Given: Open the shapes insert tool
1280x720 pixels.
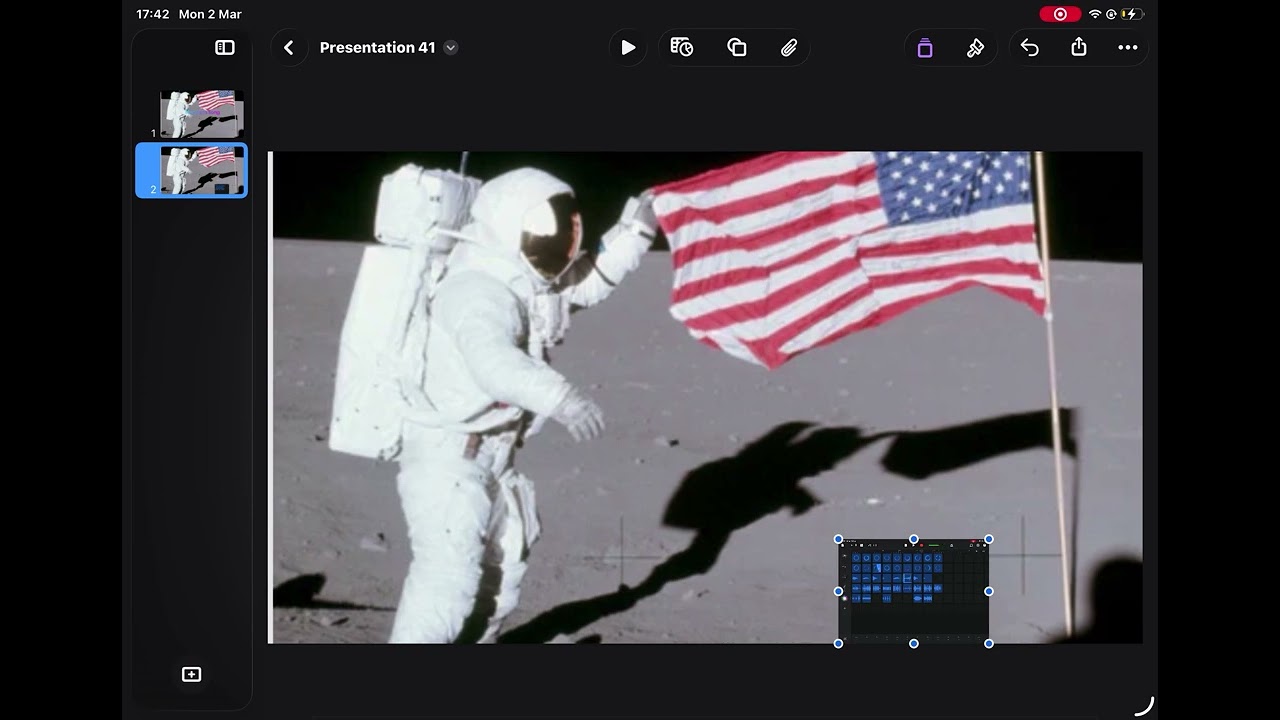Looking at the screenshot, I should [737, 47].
